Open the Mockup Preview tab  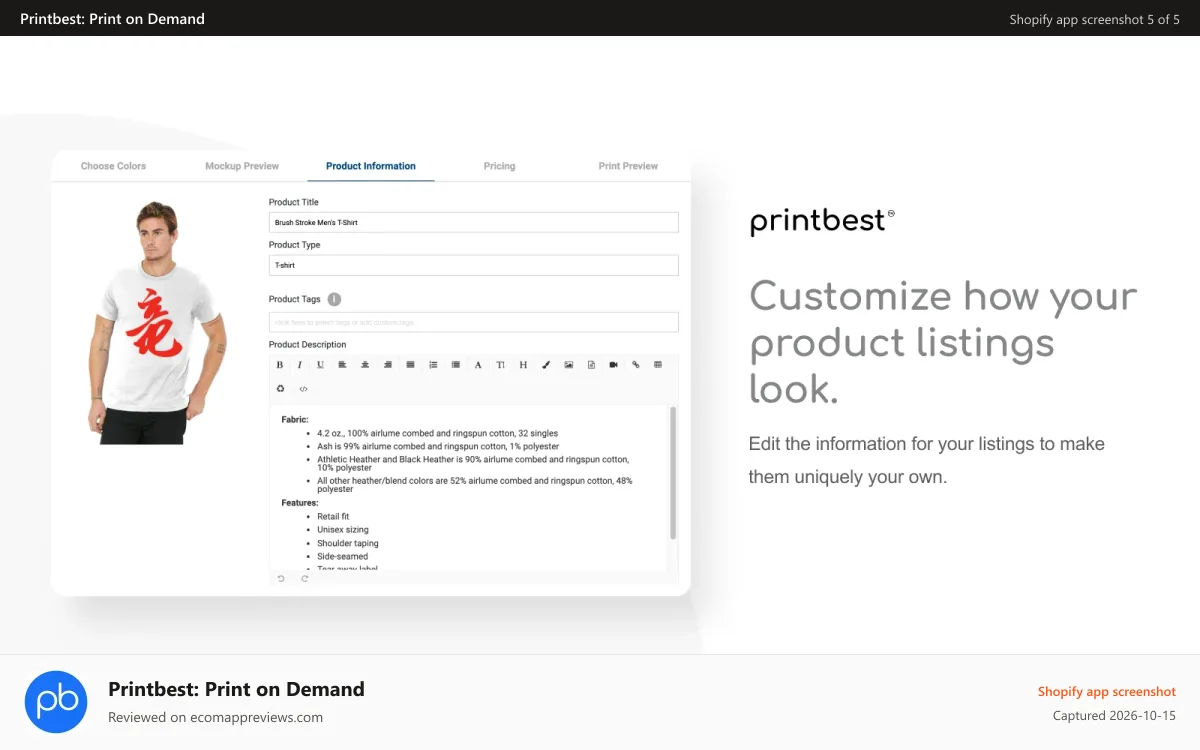pos(242,166)
